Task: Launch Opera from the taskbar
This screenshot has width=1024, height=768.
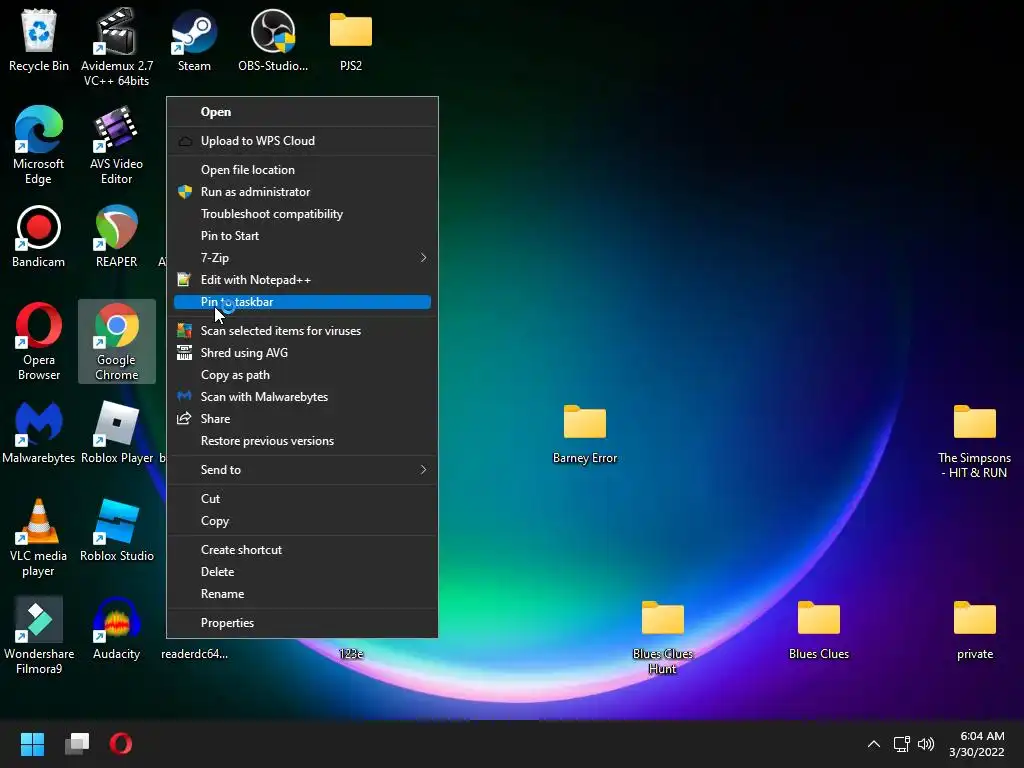Action: coord(121,744)
